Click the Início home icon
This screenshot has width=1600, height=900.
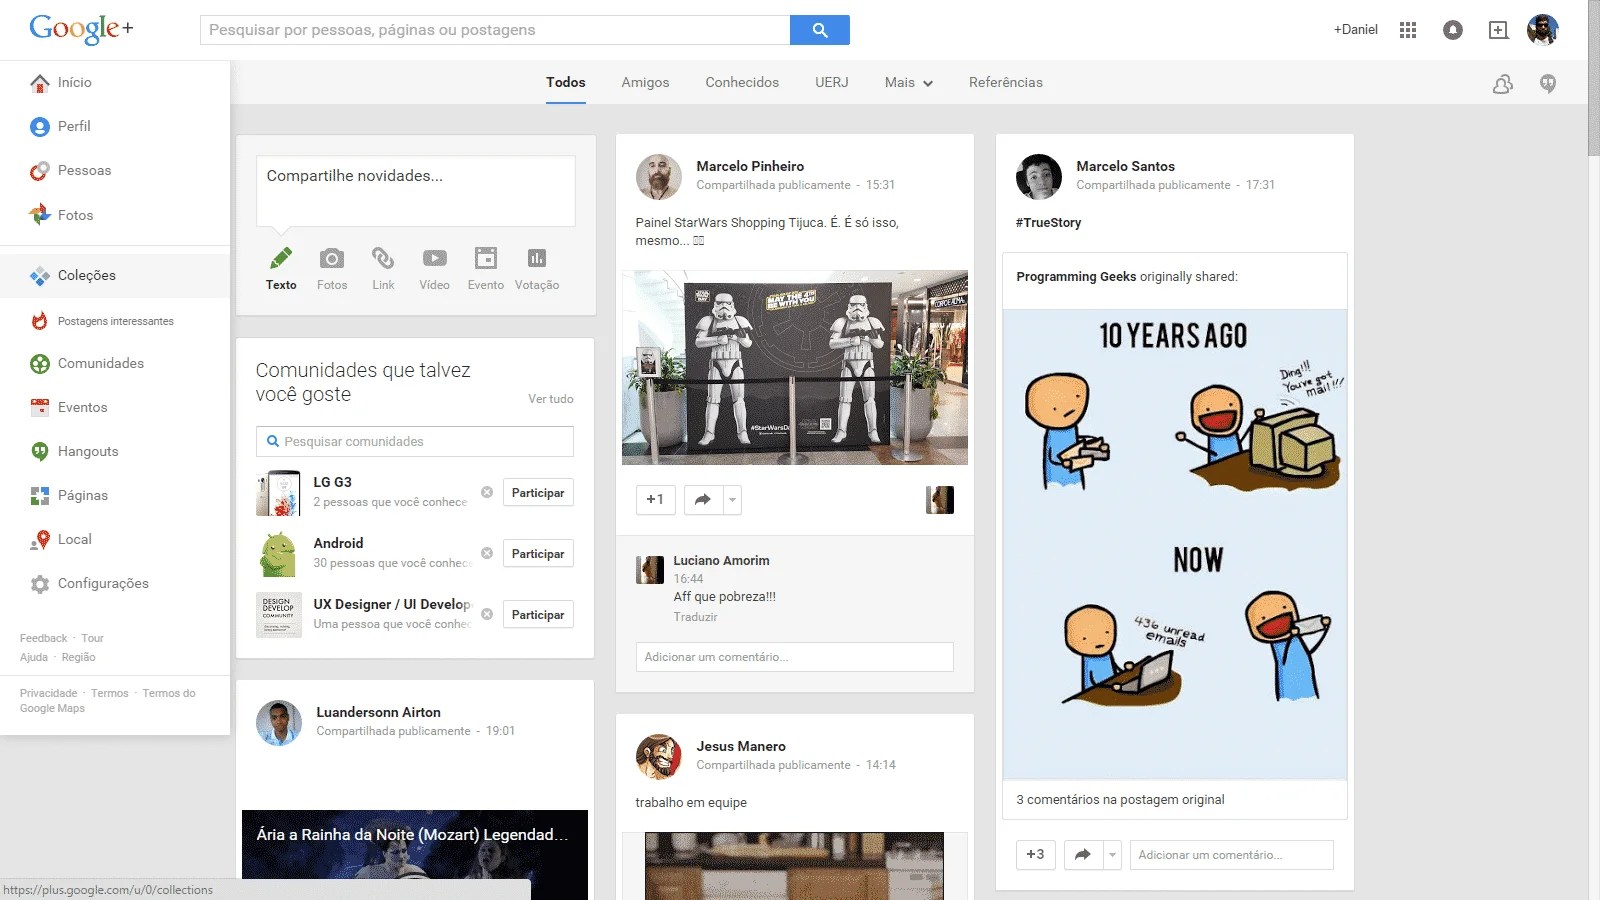40,83
